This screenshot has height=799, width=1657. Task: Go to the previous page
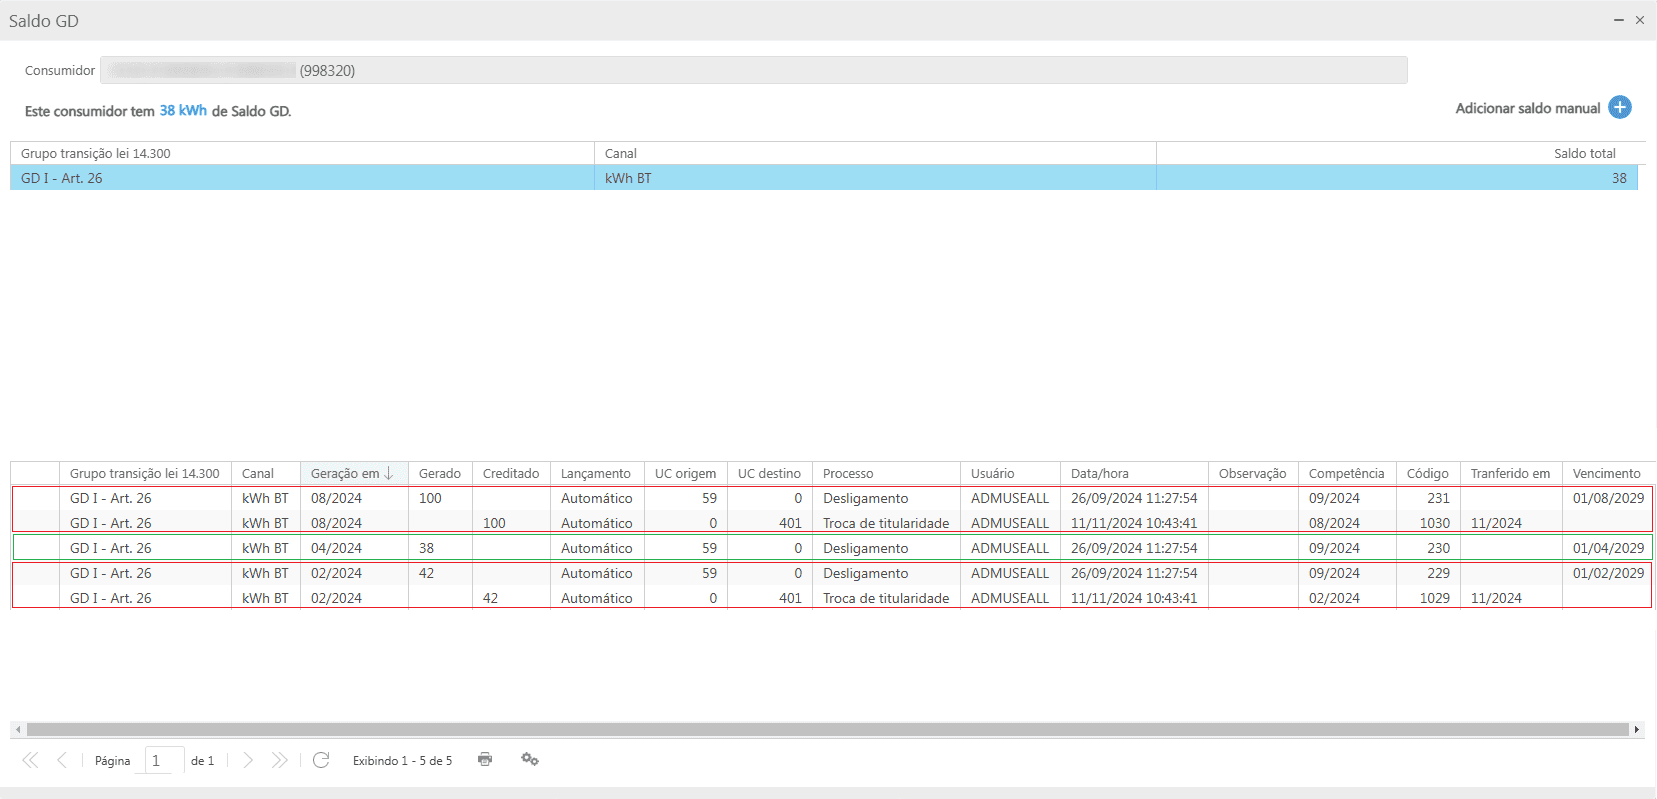pos(62,760)
